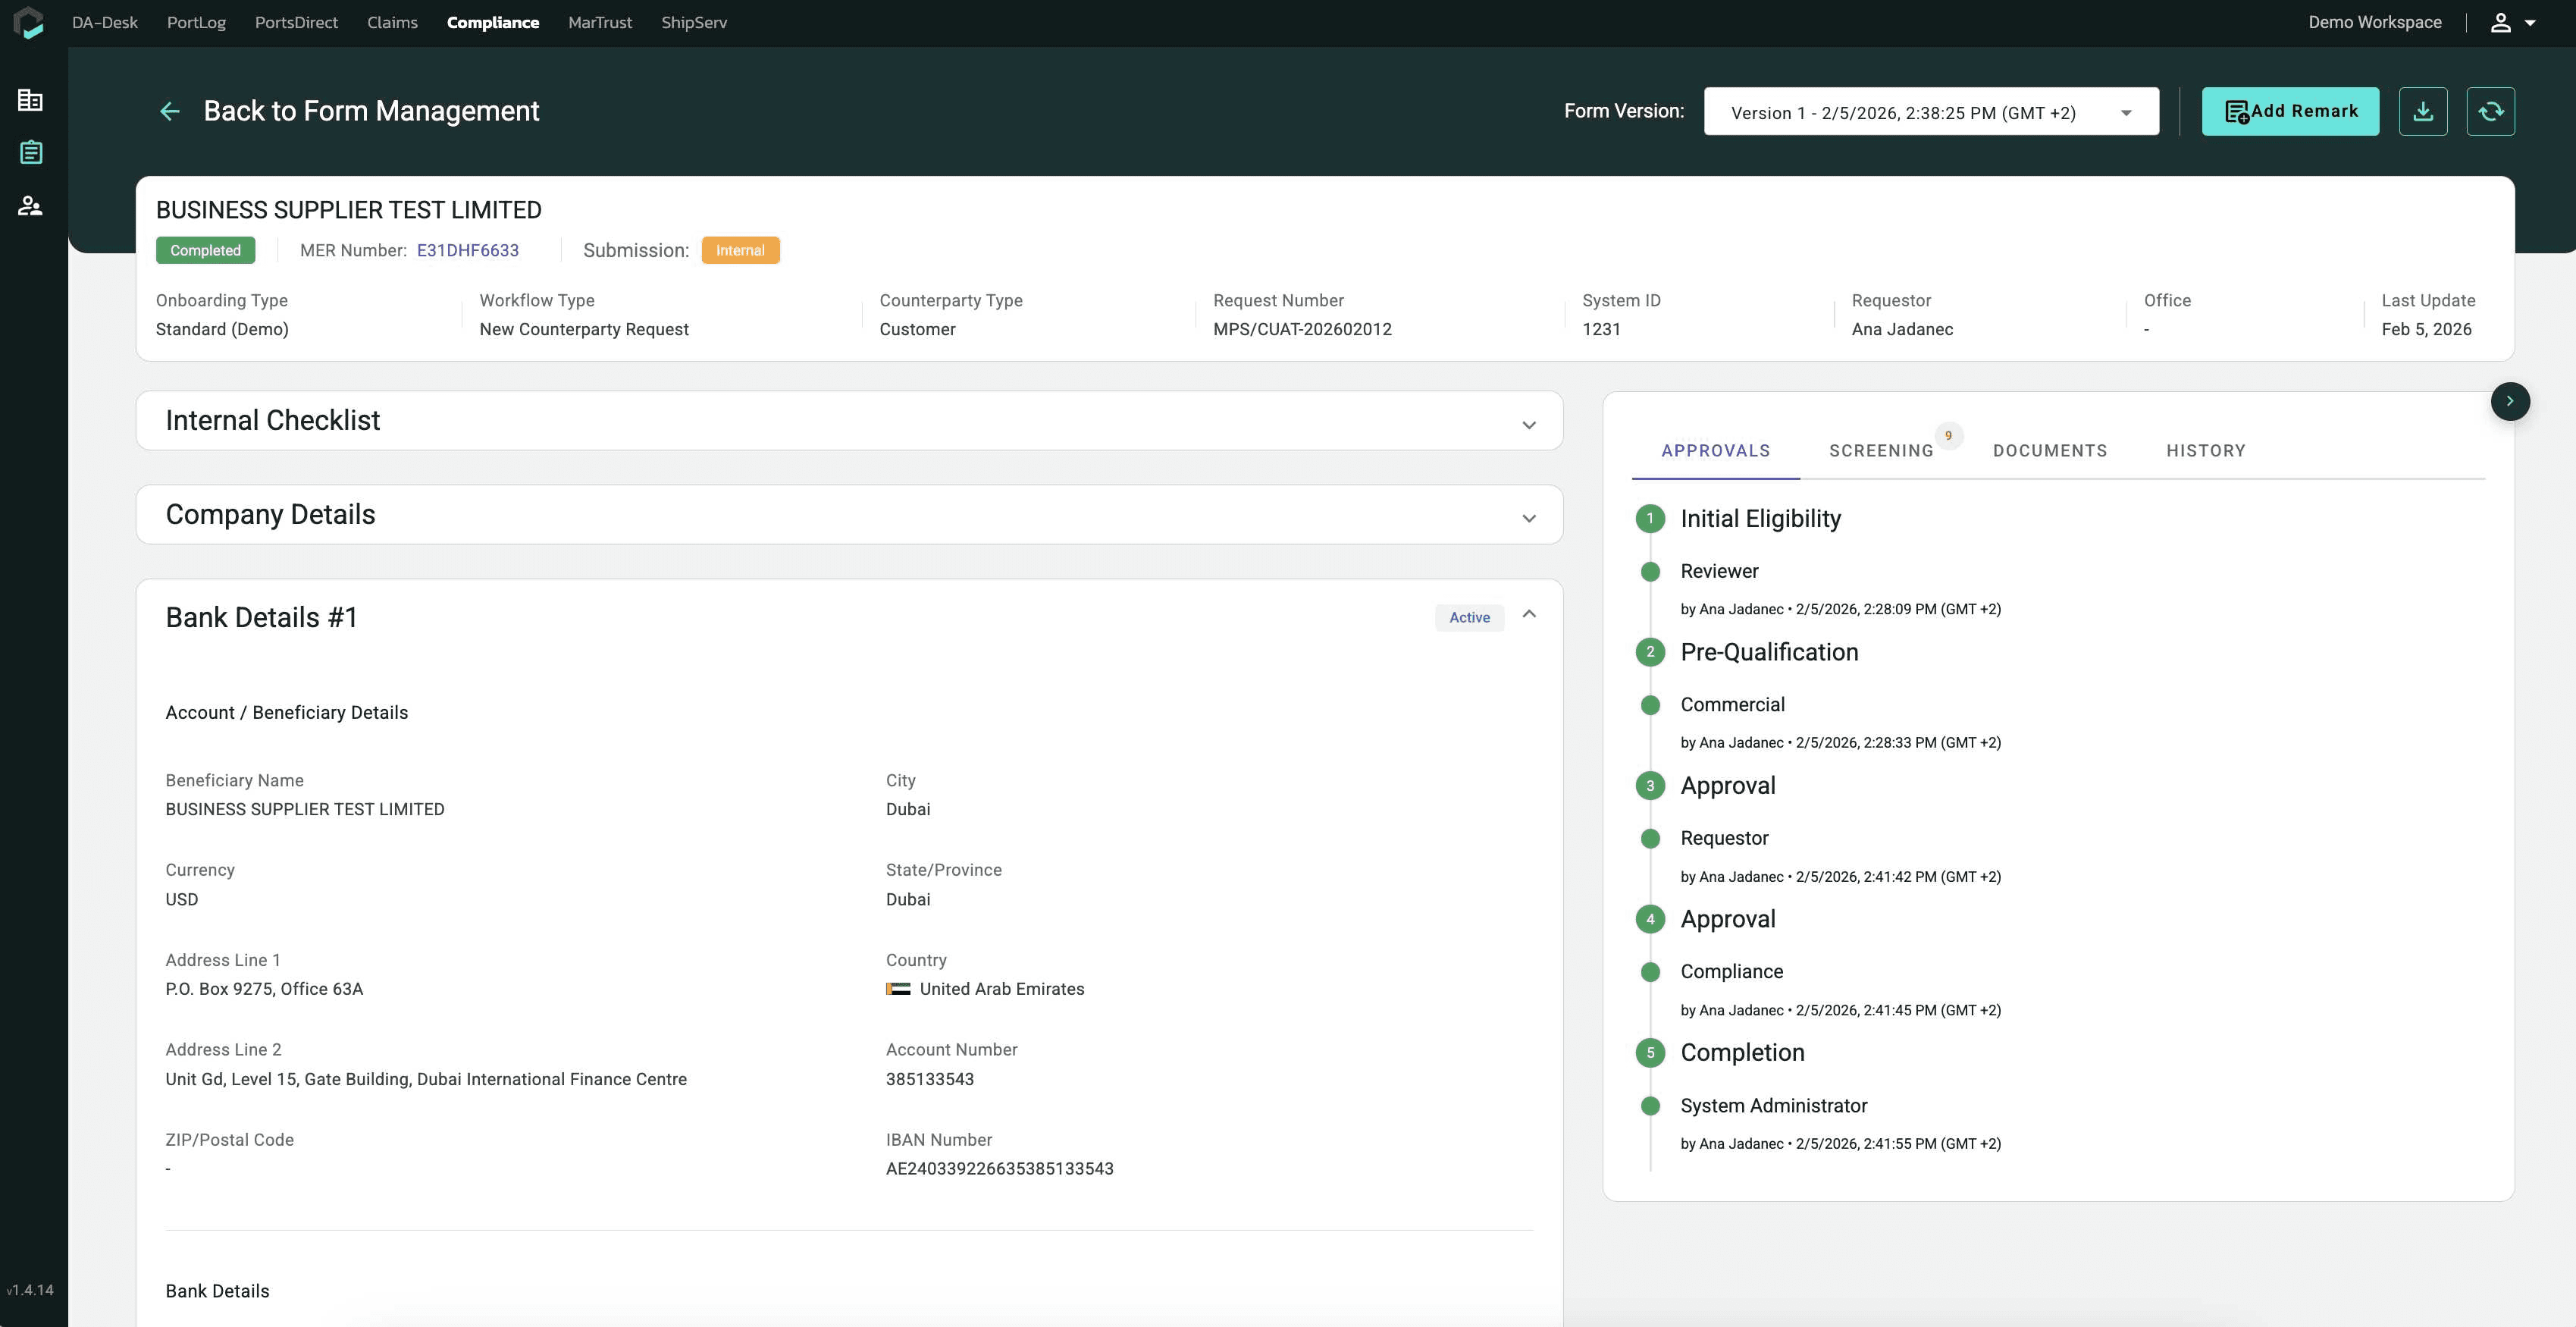Open DA-Desk in the top navigation
Screen dimensions: 2576x1327
[x=105, y=22]
